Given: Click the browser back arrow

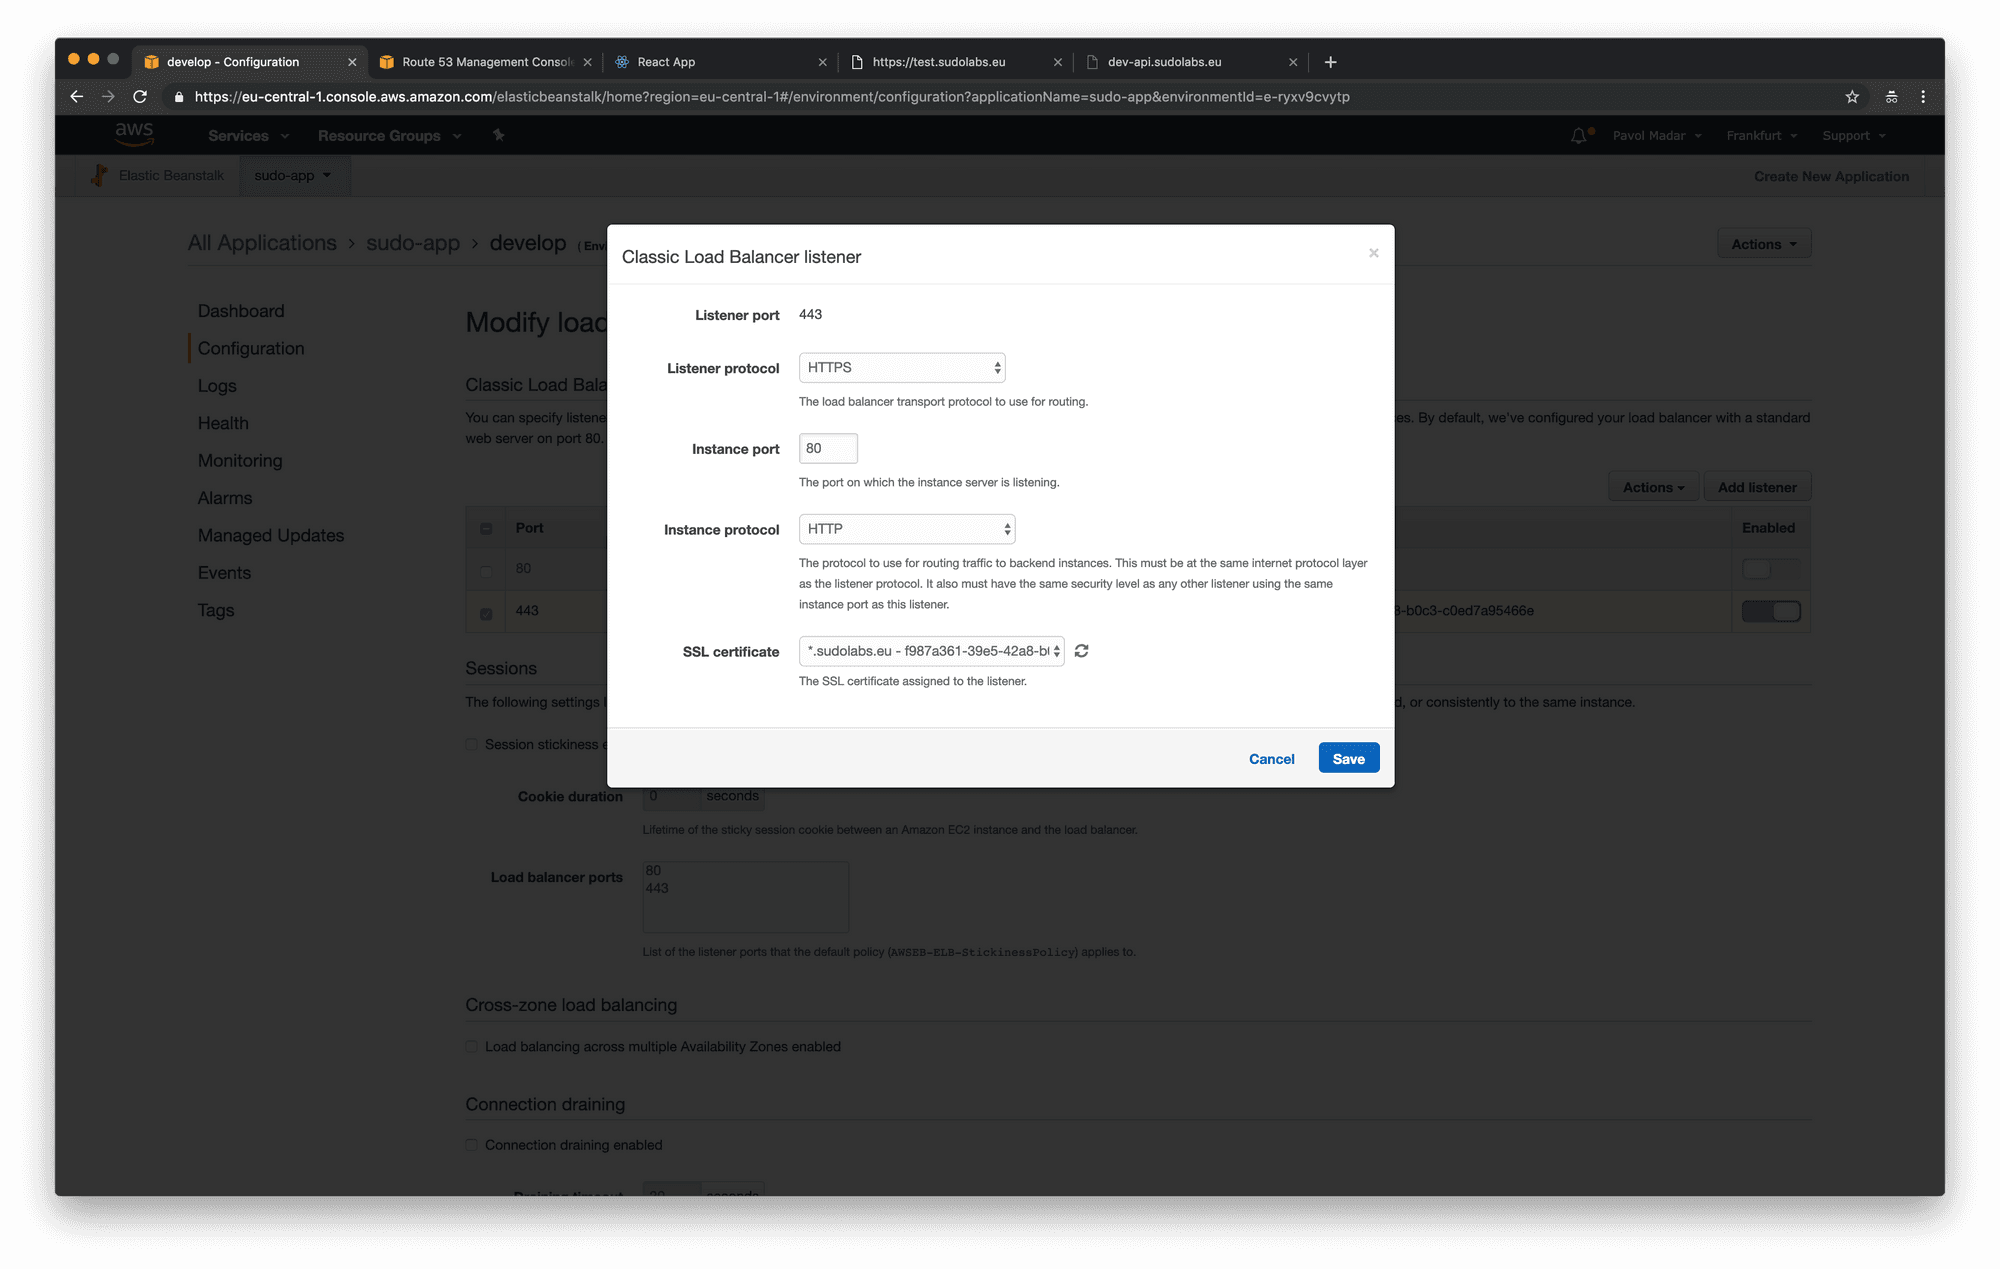Looking at the screenshot, I should coord(77,97).
